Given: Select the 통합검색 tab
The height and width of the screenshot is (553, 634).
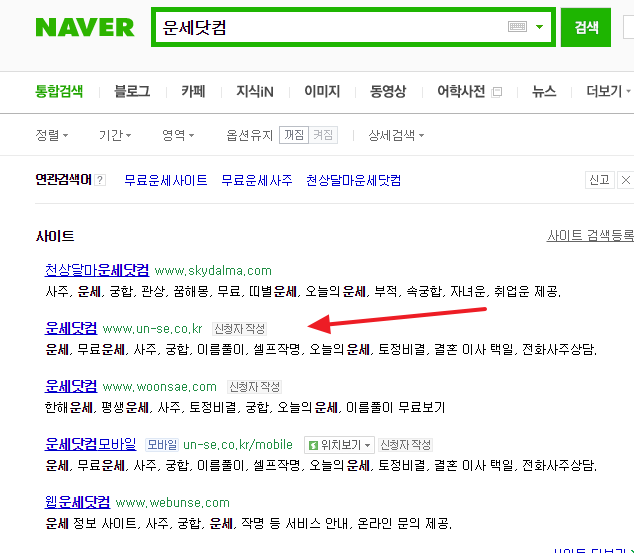Looking at the screenshot, I should pyautogui.click(x=59, y=91).
